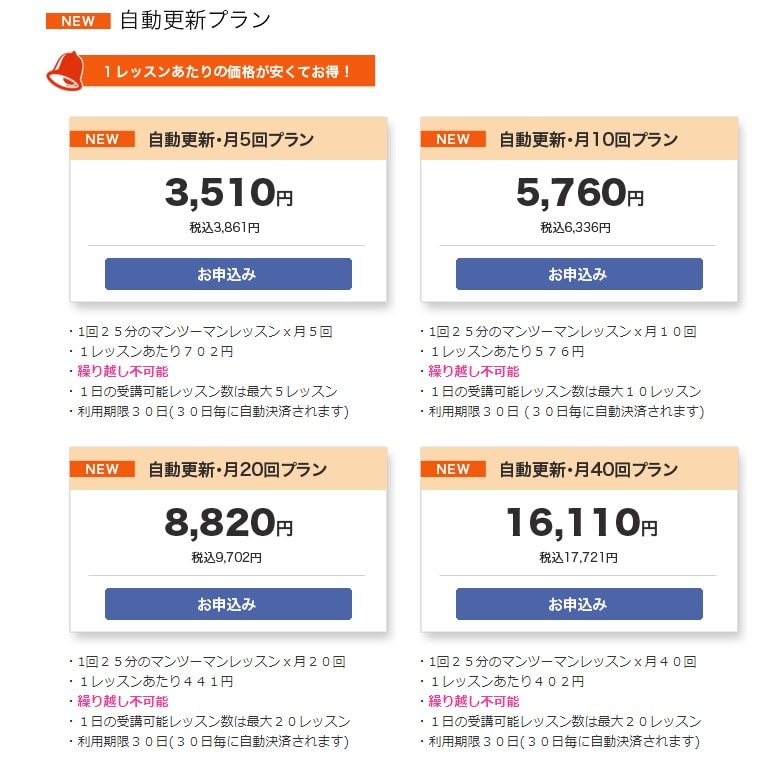Select the 自動更新・月10回プラン card title
775x775 pixels.
click(588, 139)
